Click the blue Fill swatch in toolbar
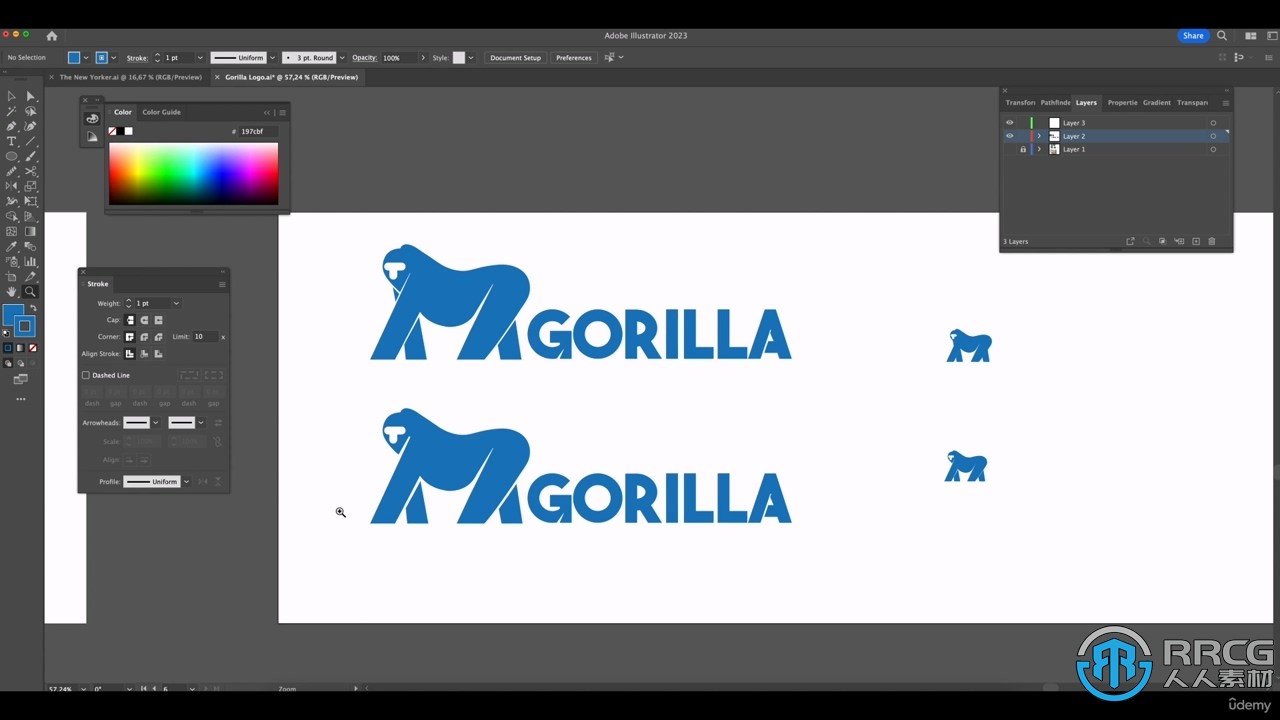This screenshot has width=1280, height=720. pyautogui.click(x=15, y=317)
